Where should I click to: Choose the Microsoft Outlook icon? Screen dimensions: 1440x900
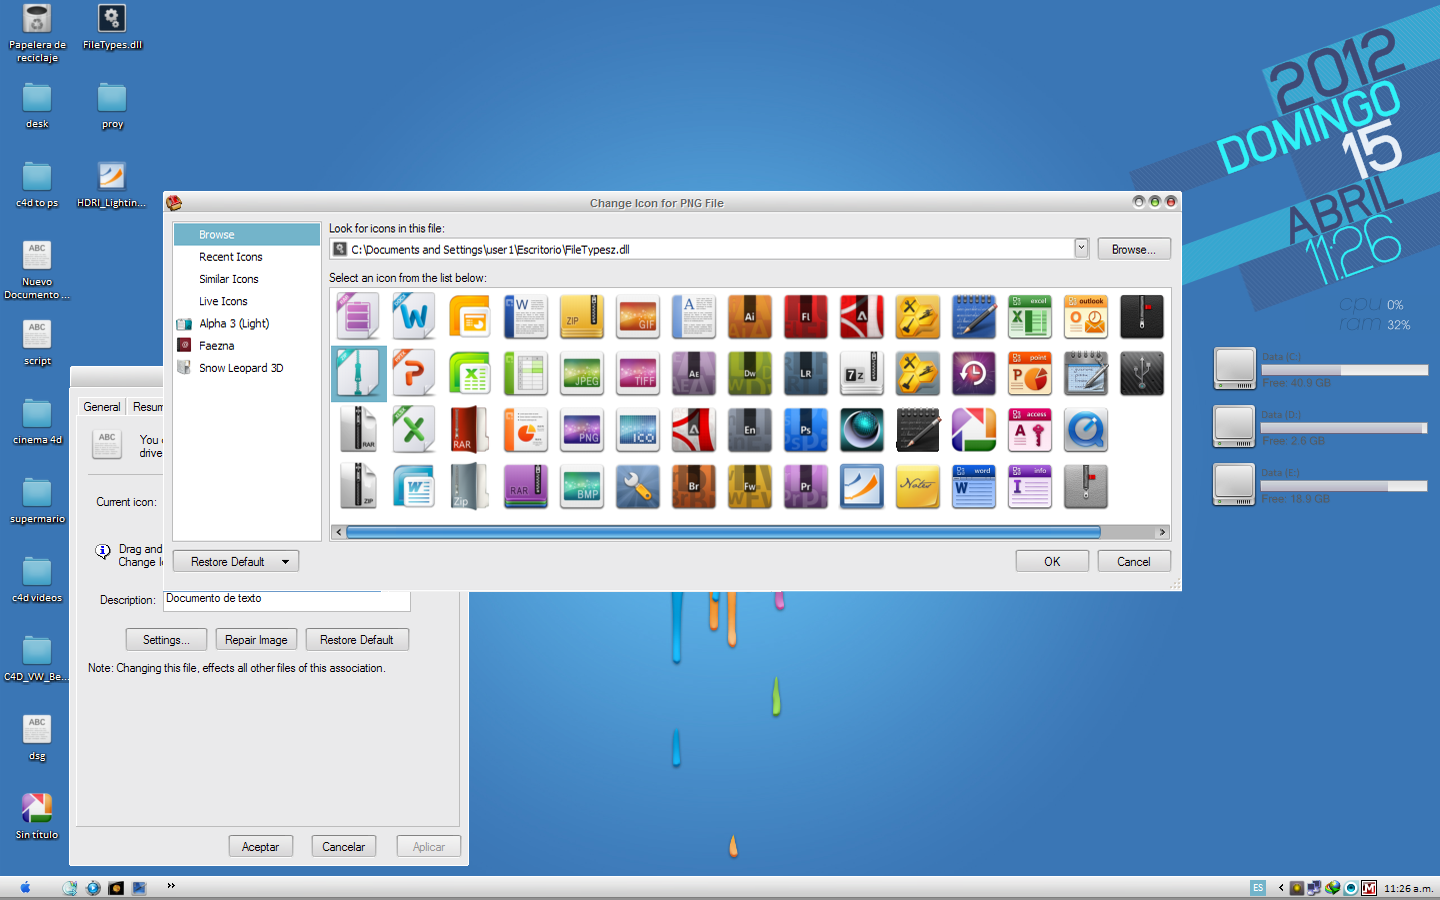1086,316
